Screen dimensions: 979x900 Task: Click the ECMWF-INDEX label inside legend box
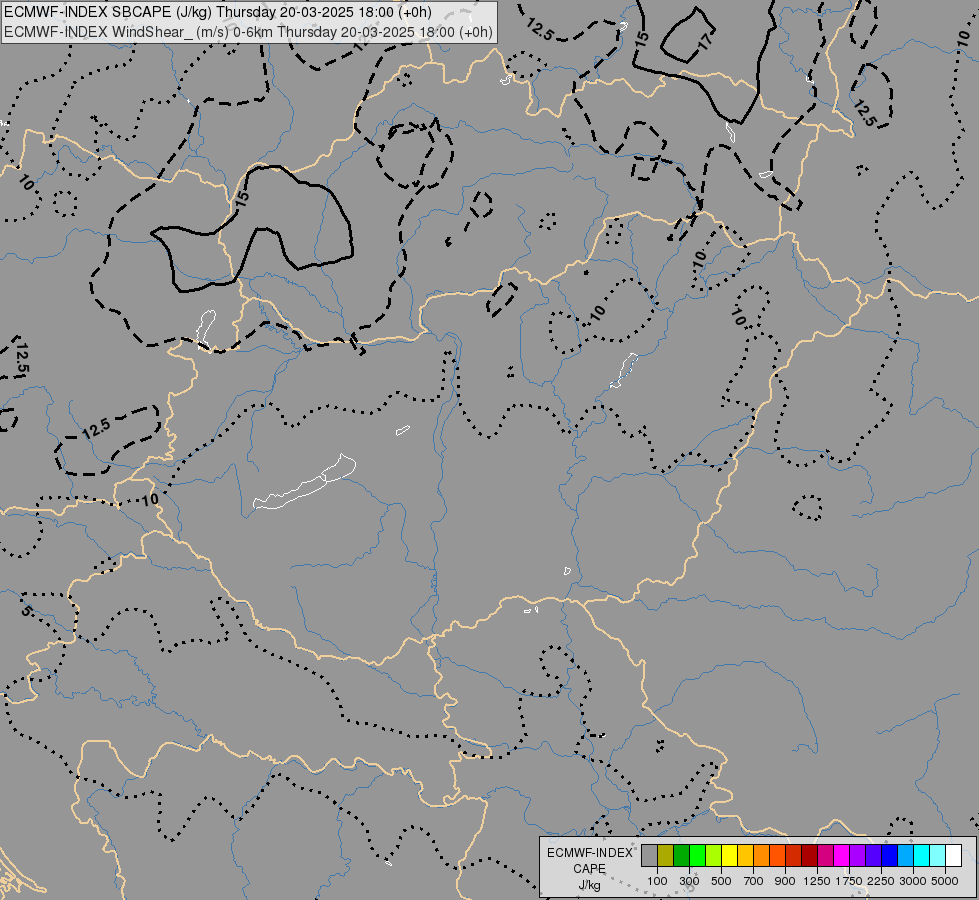pos(590,853)
